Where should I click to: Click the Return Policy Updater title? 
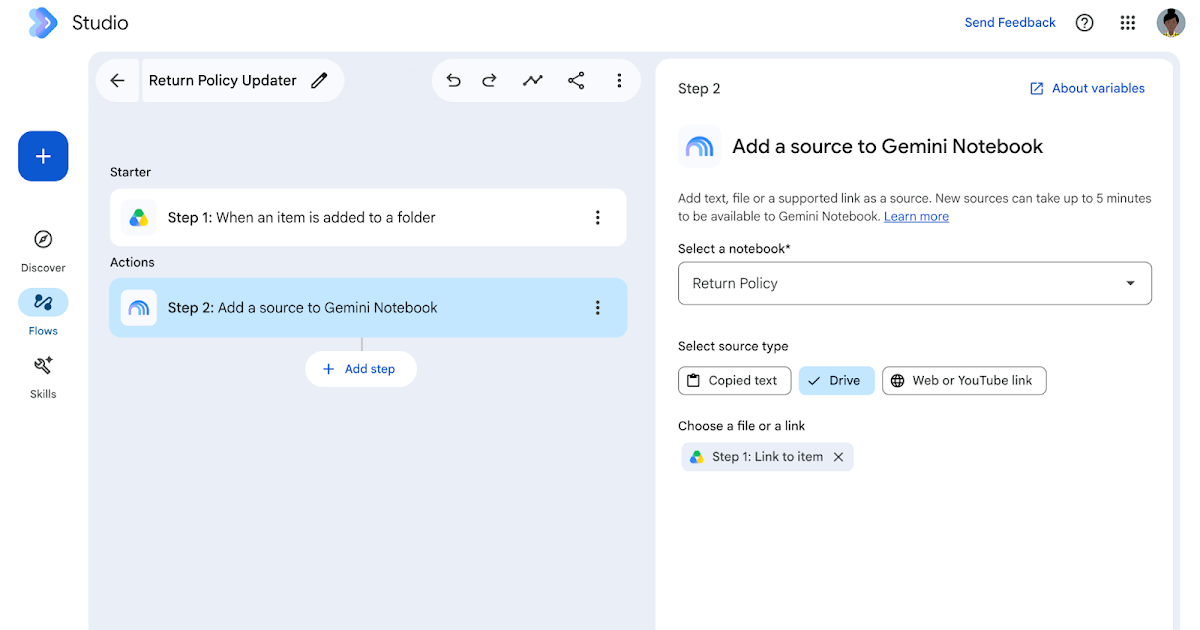pos(223,81)
